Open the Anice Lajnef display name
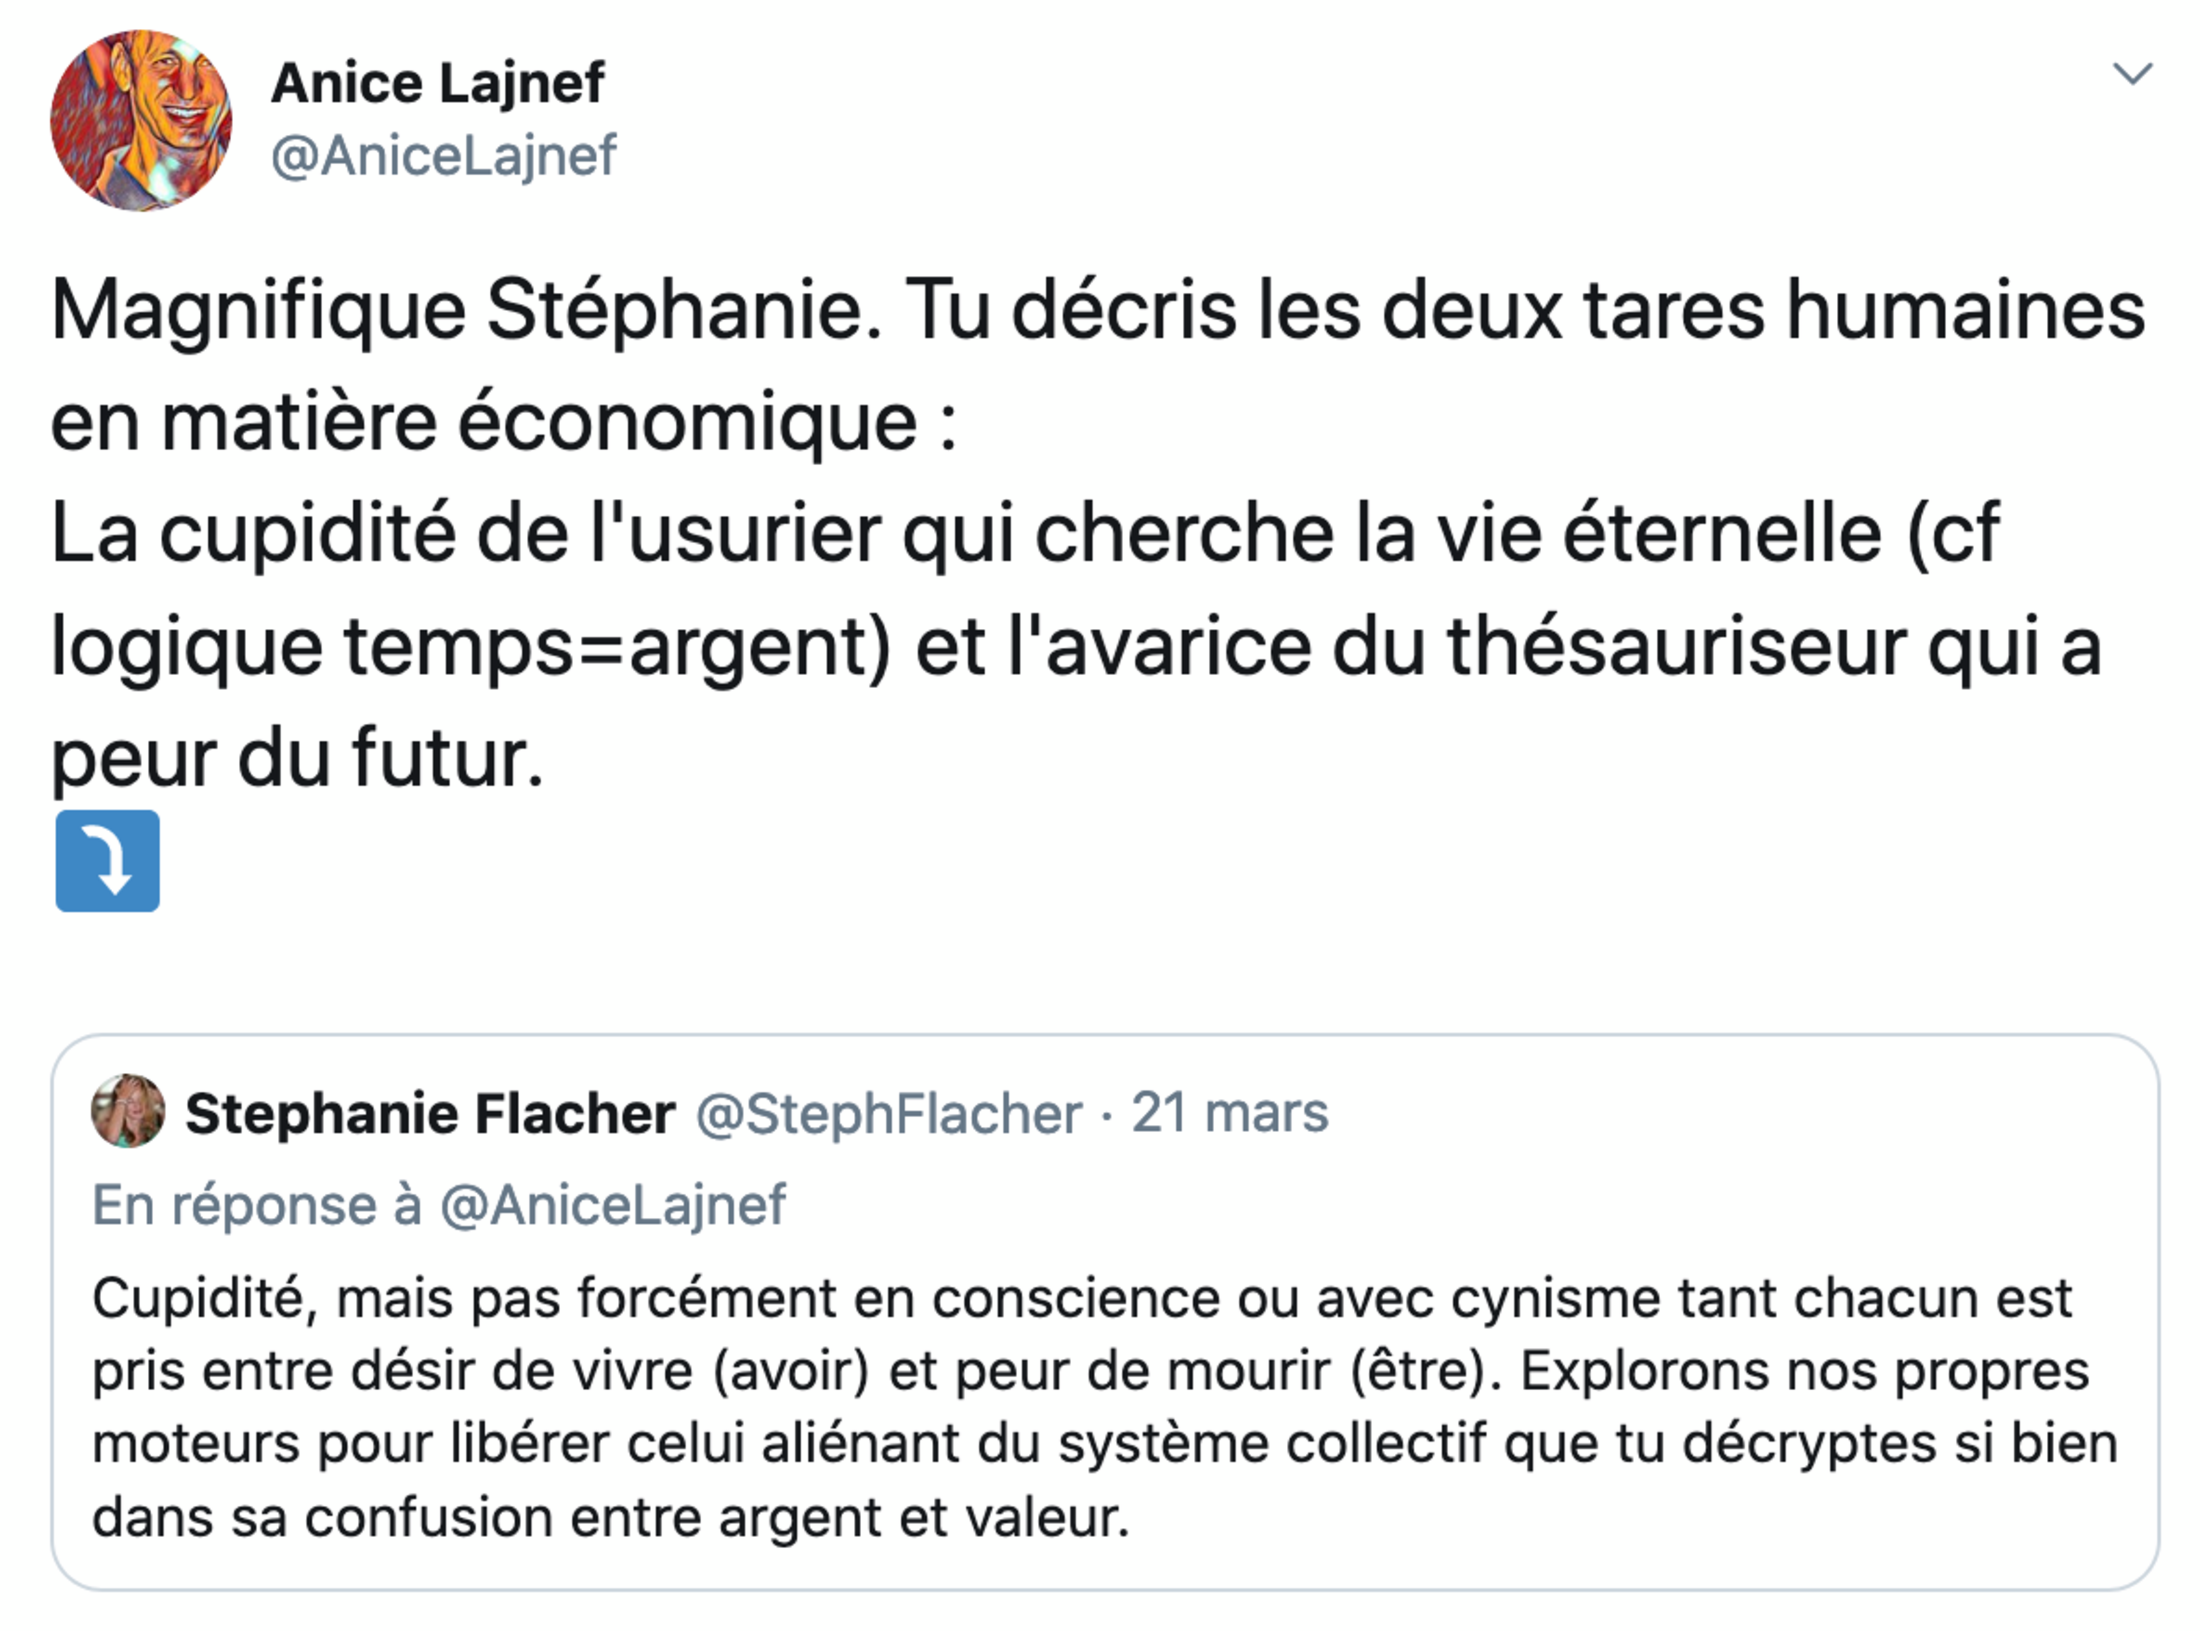Viewport: 2200px width, 1631px height. click(x=437, y=82)
